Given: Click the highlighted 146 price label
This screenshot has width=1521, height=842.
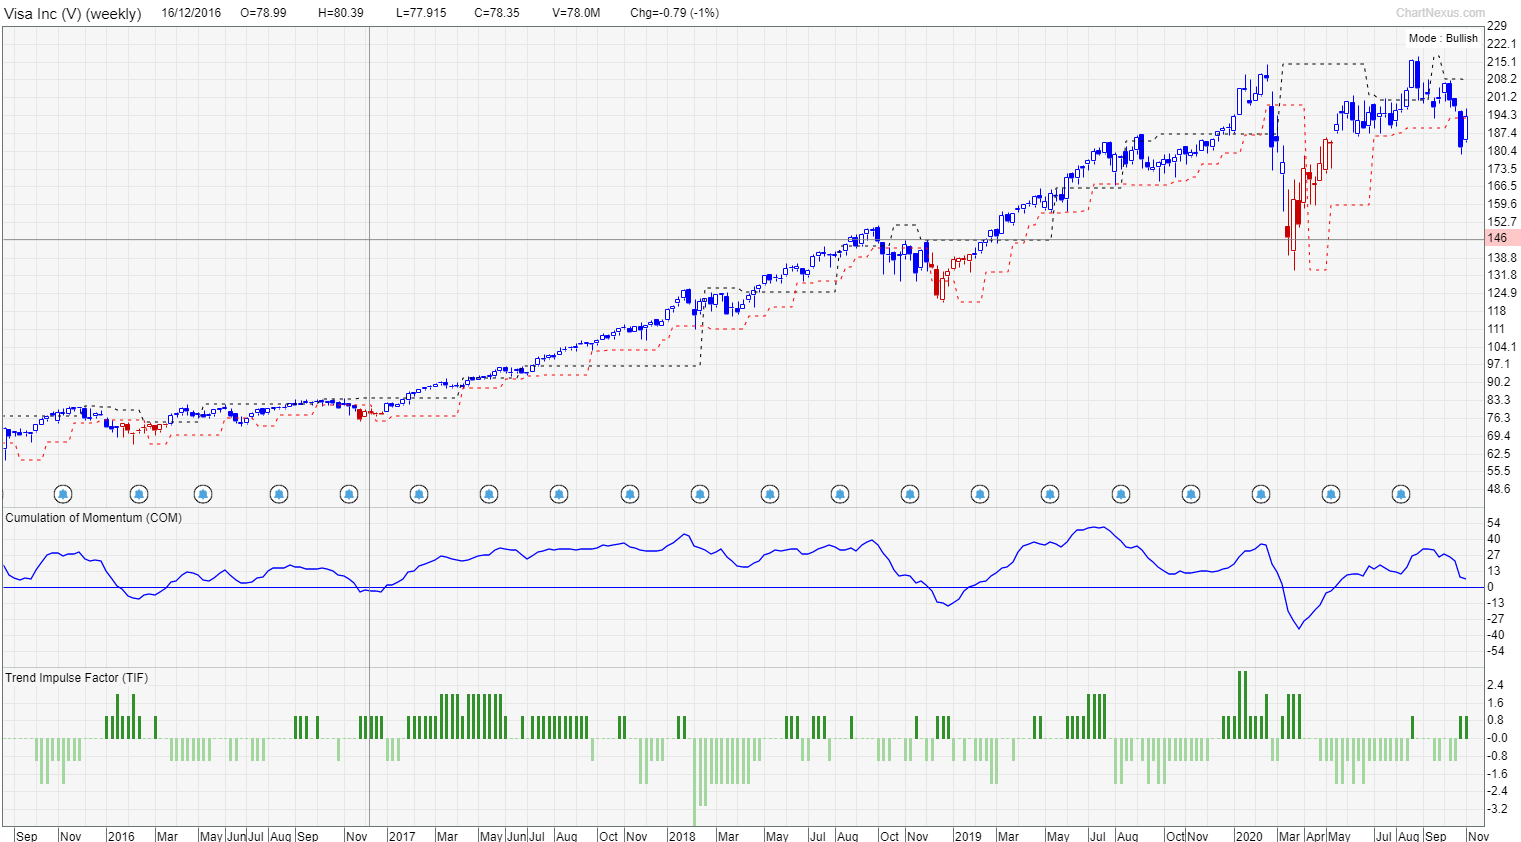Looking at the screenshot, I should (x=1502, y=238).
